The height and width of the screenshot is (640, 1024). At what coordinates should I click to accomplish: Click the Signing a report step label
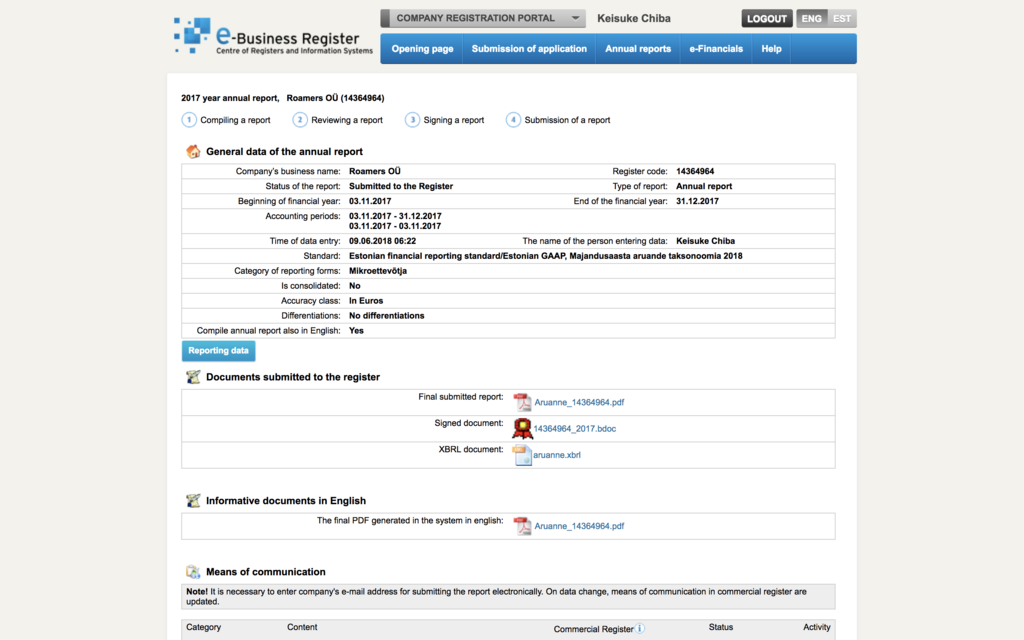[454, 120]
